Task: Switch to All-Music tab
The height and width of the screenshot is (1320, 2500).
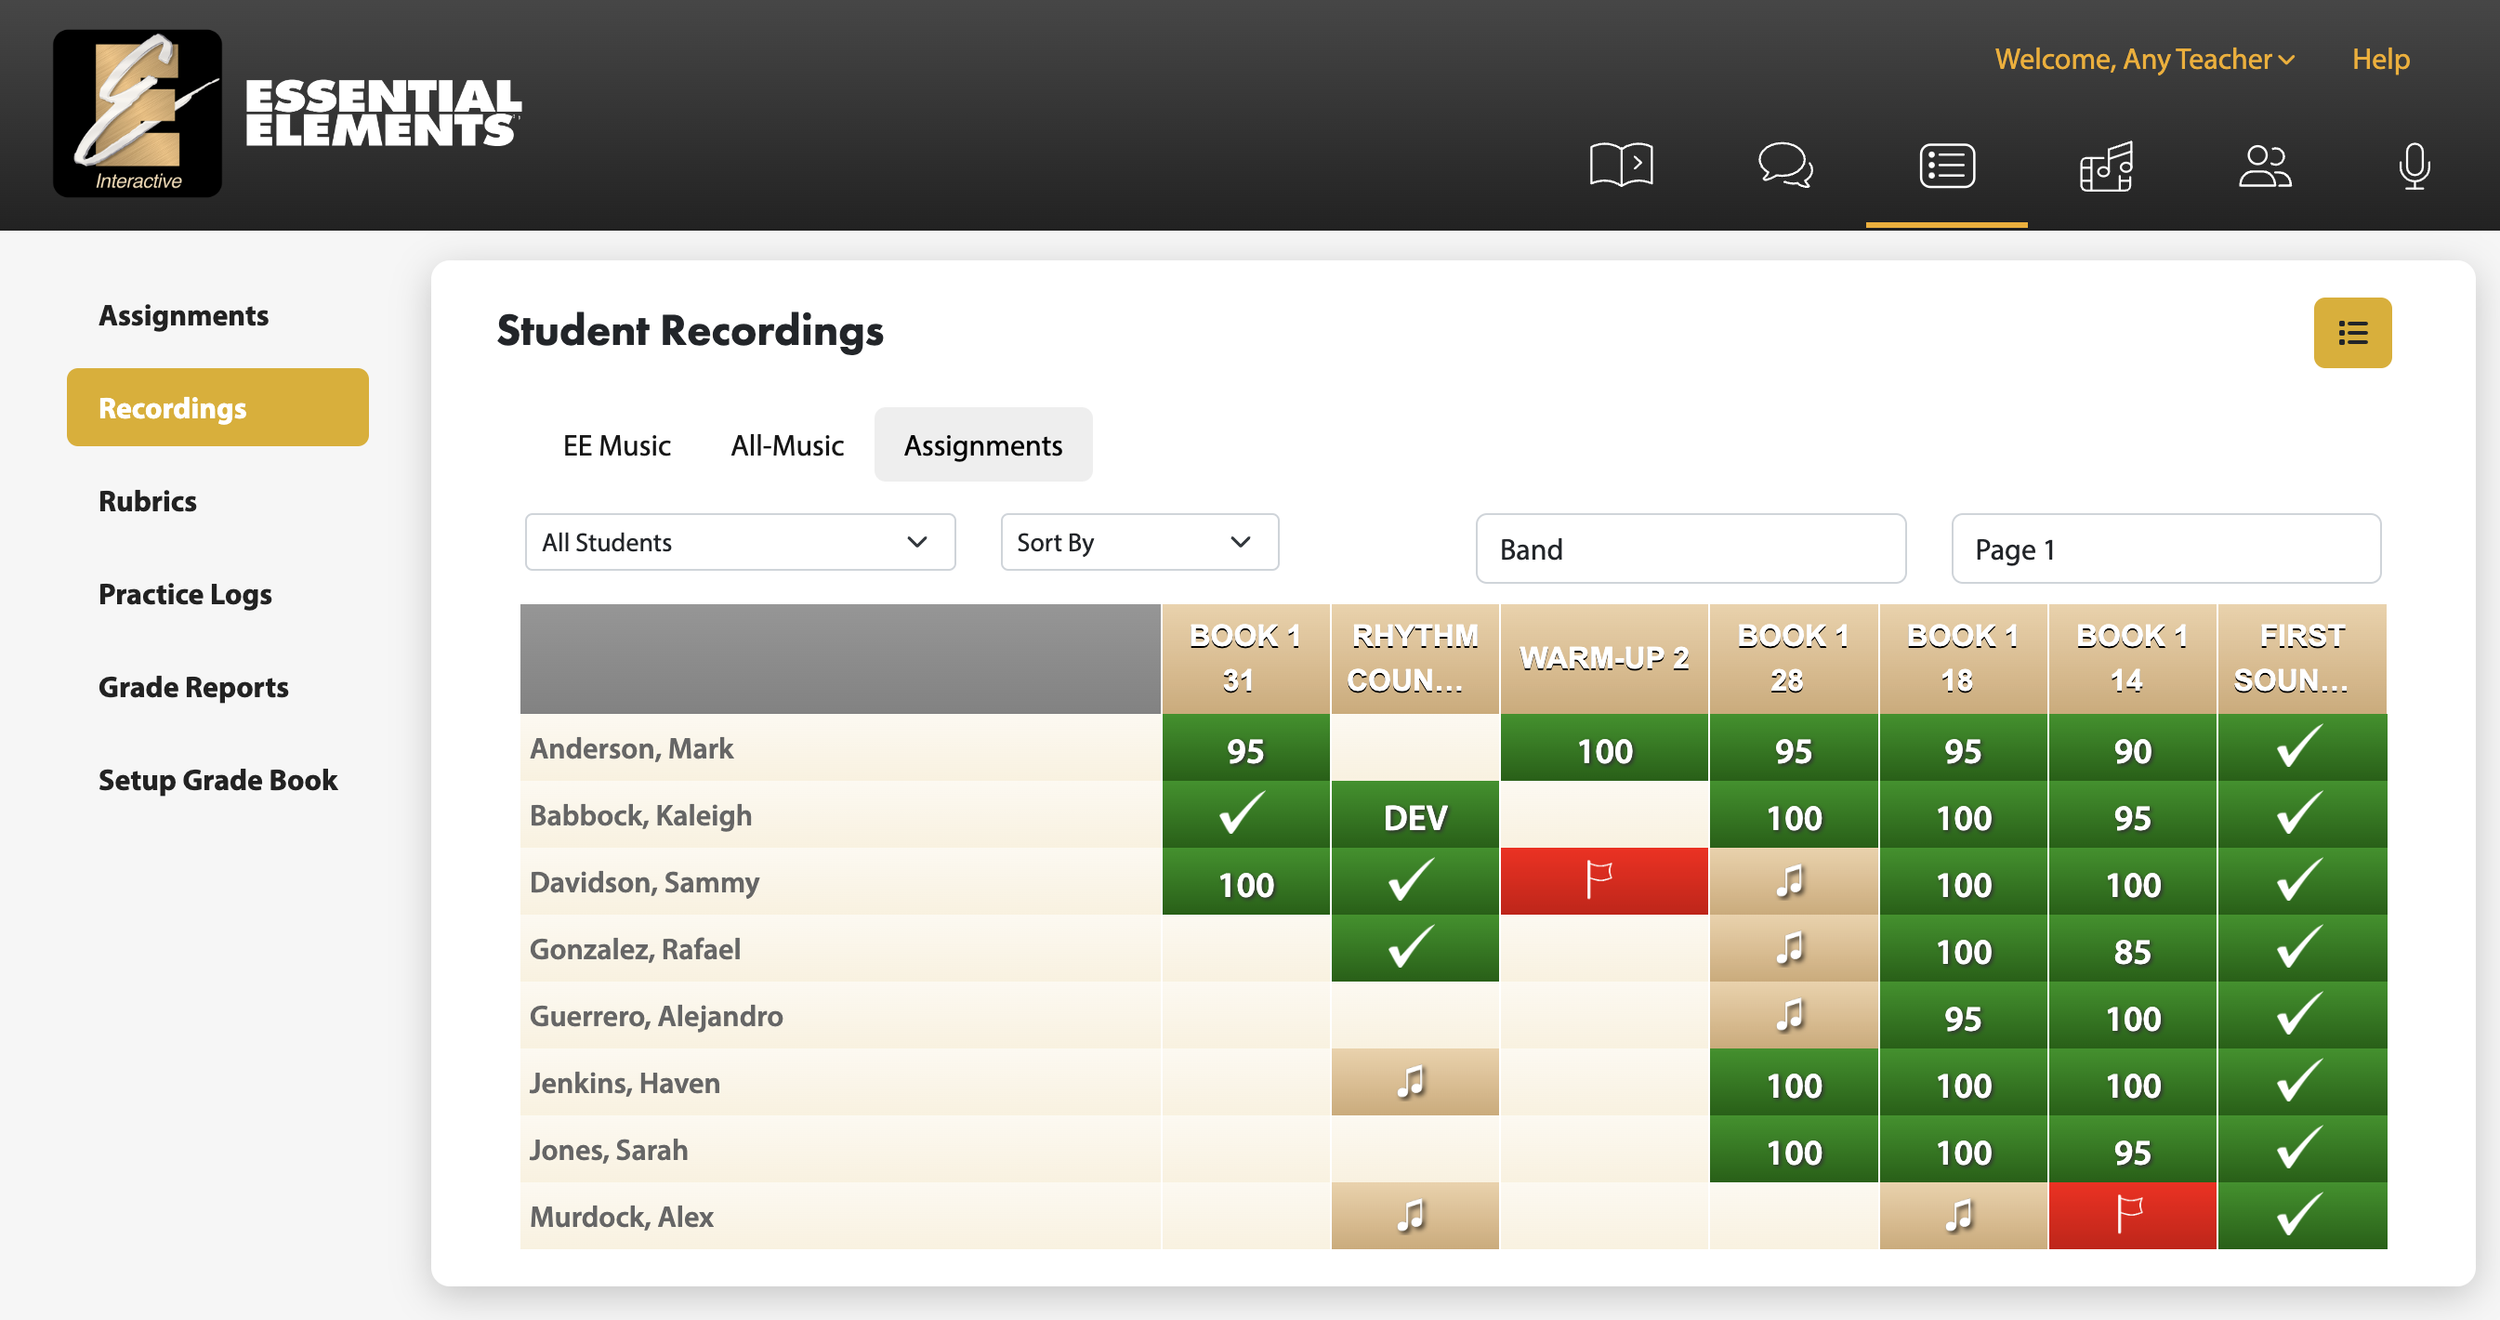Action: point(787,443)
